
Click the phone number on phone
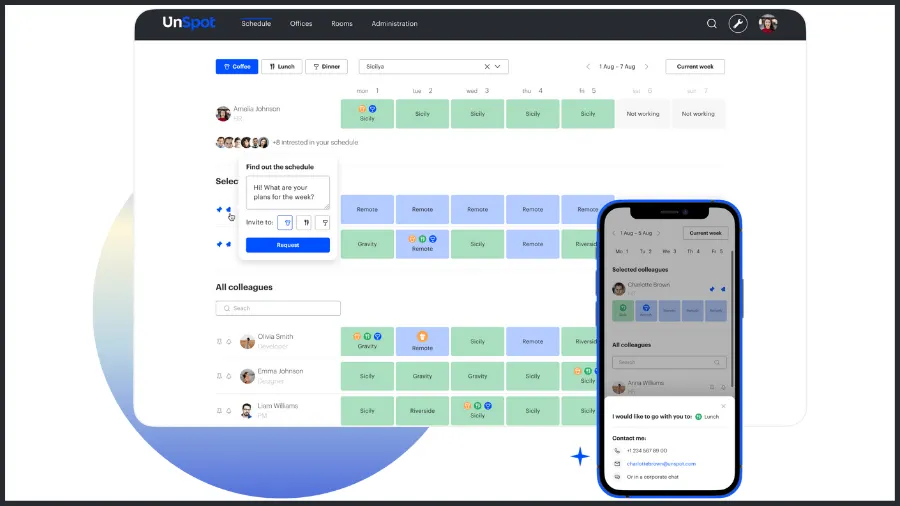(x=647, y=451)
